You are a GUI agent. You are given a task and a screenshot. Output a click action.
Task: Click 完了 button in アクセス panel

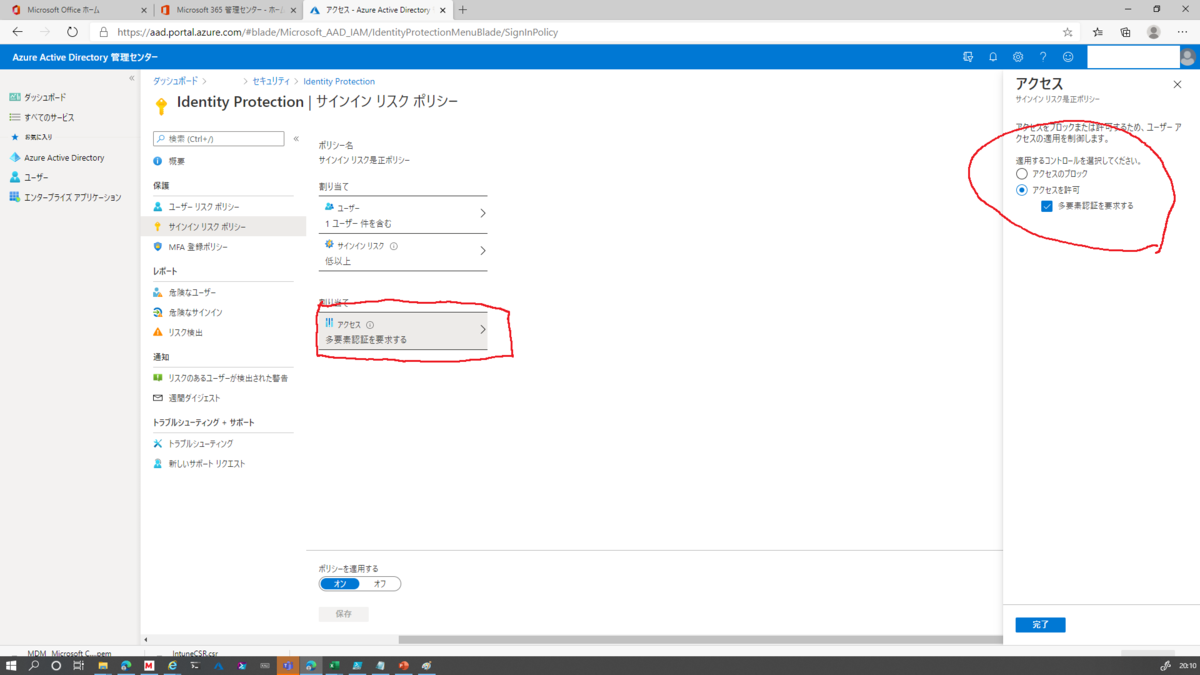(1040, 625)
